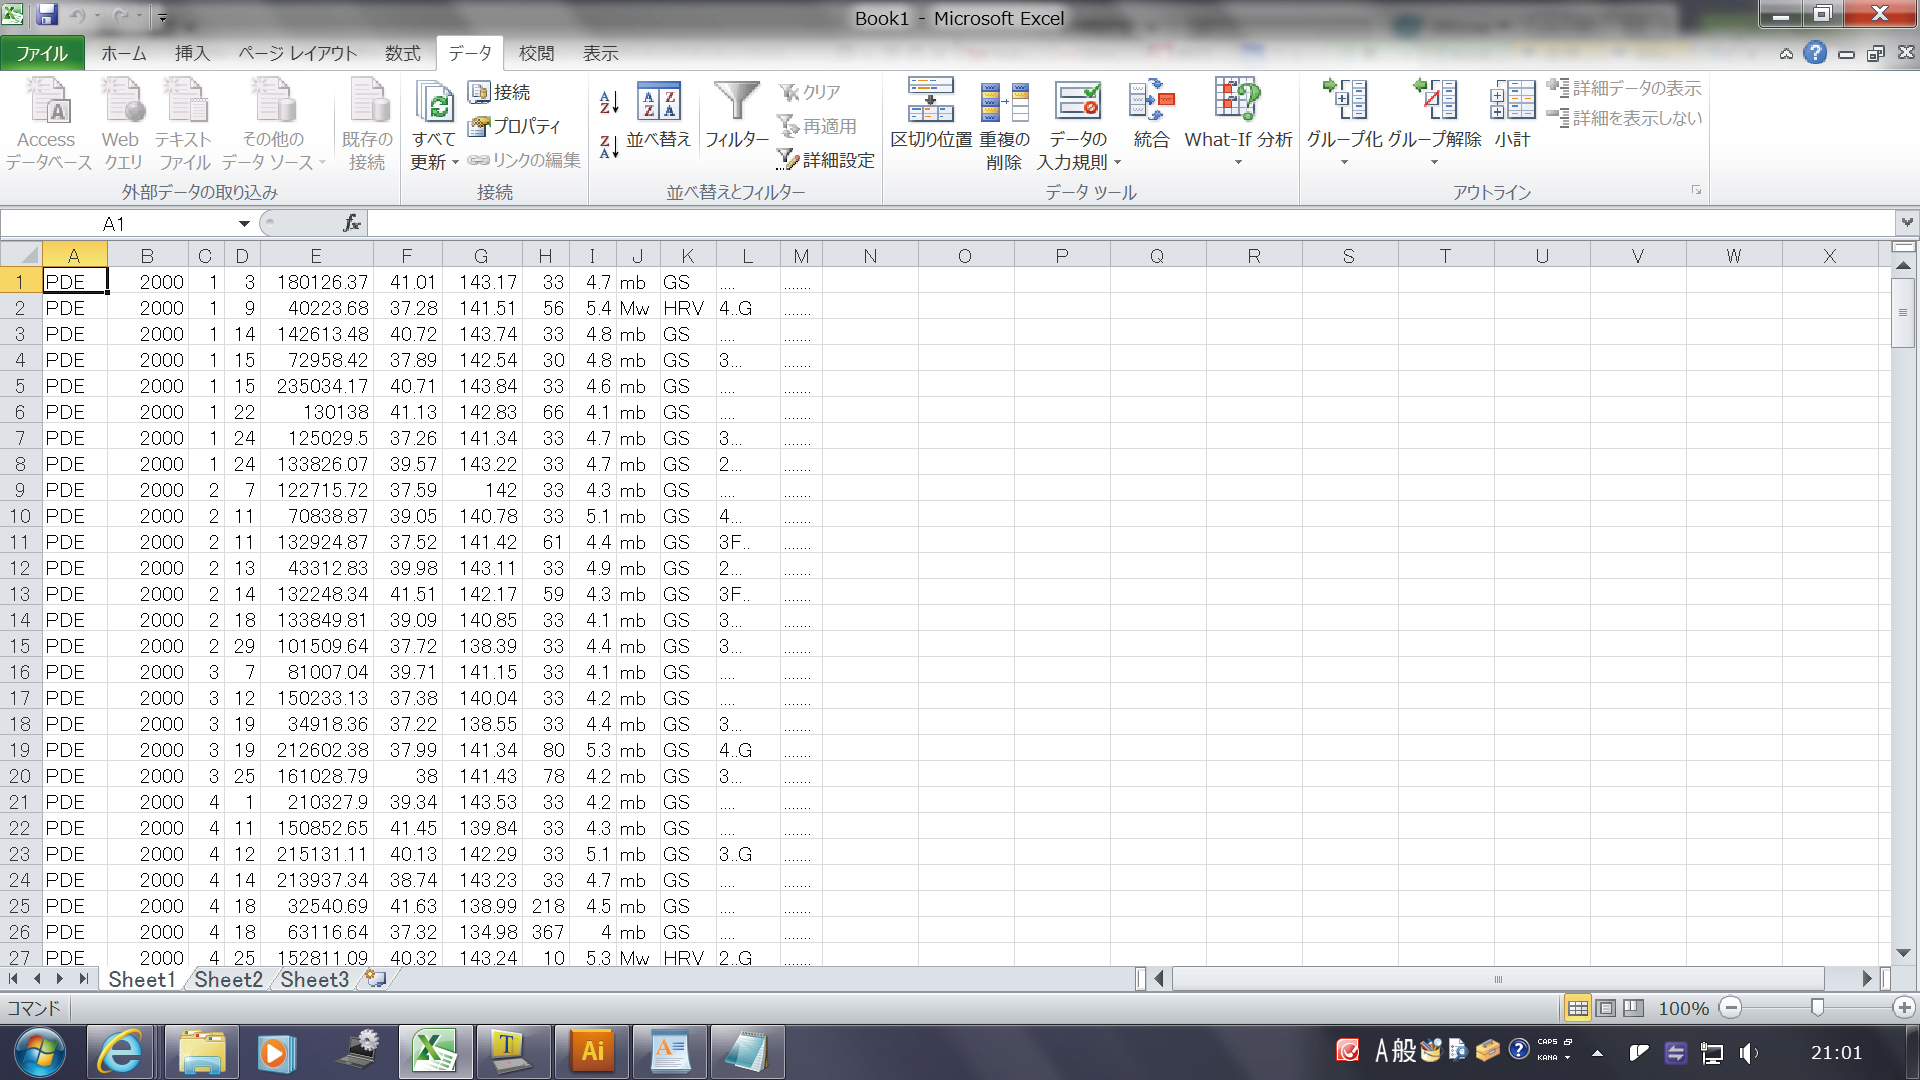The image size is (1920, 1080).
Task: Click Remove Duplicates (重複の削除)
Action: (1004, 125)
